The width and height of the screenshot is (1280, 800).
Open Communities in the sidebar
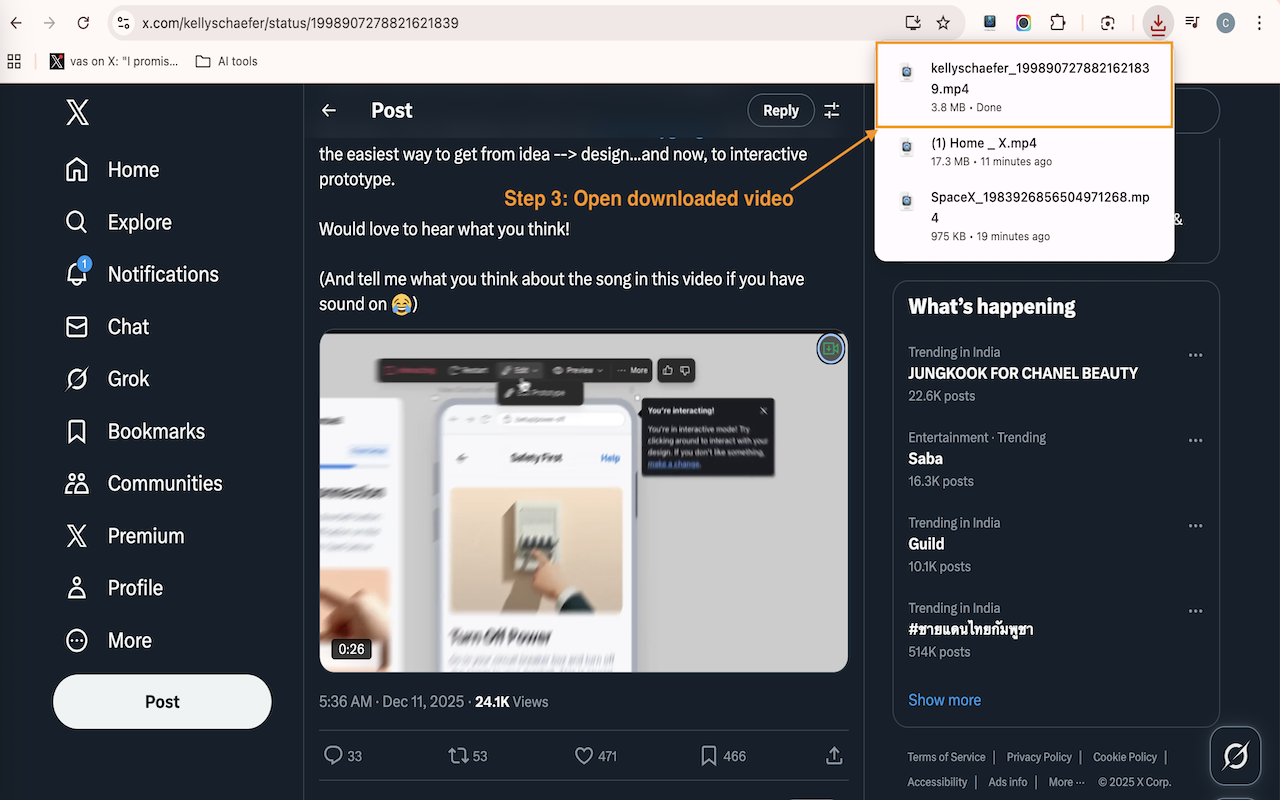point(165,483)
